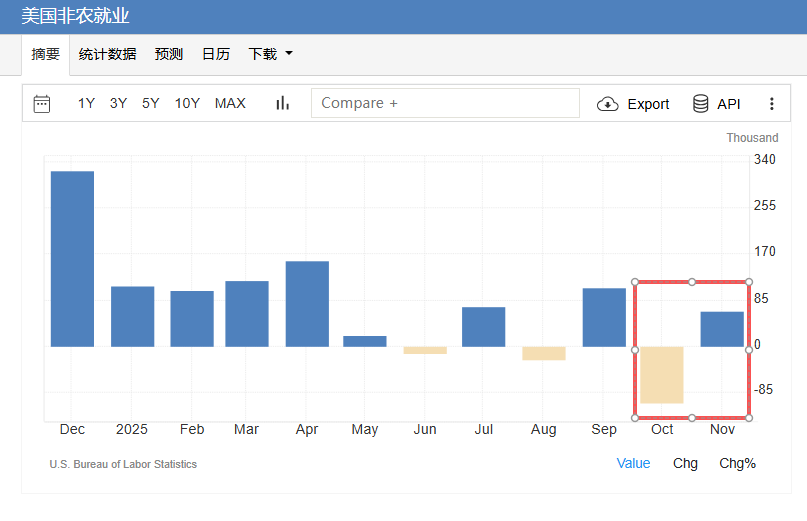Expand the 下载 dropdown menu
The height and width of the screenshot is (521, 807).
coord(270,54)
